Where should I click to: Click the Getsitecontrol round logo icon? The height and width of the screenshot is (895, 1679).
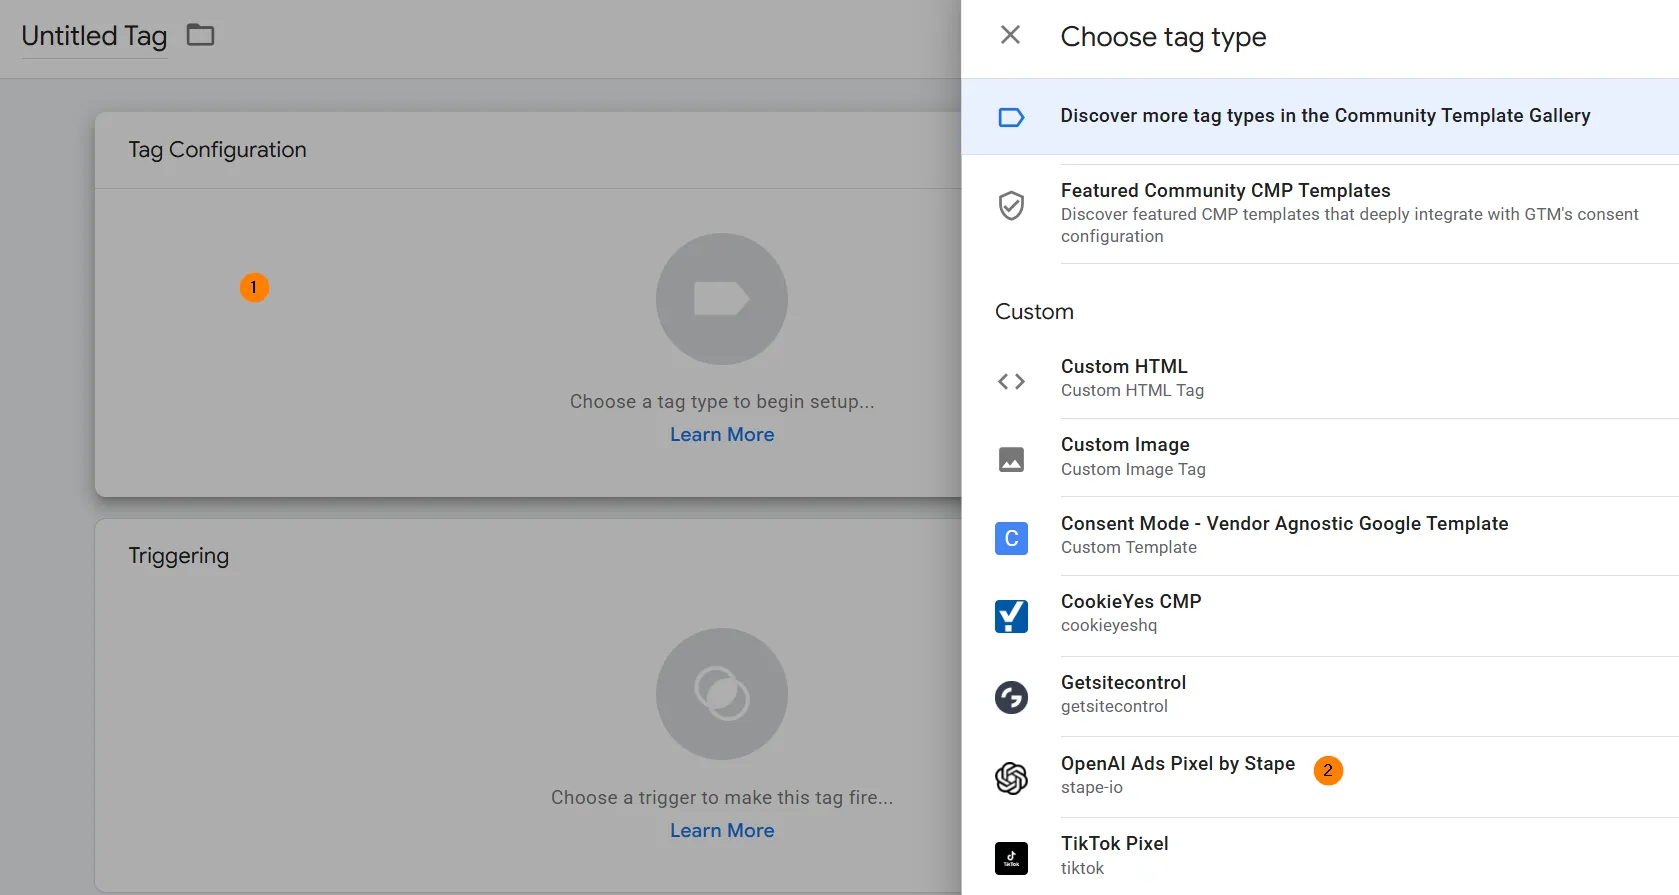(1011, 697)
